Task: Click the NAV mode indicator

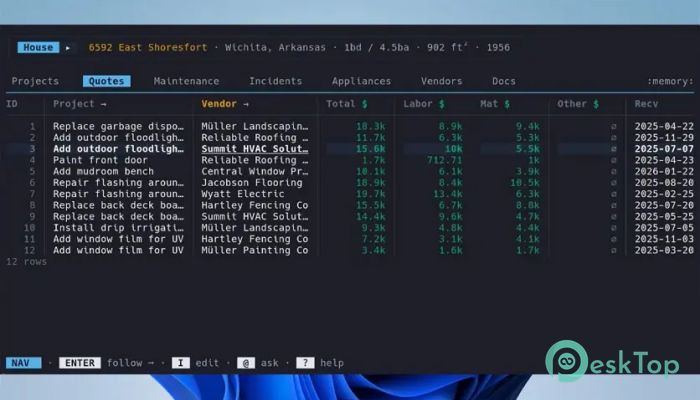Action: (x=24, y=363)
